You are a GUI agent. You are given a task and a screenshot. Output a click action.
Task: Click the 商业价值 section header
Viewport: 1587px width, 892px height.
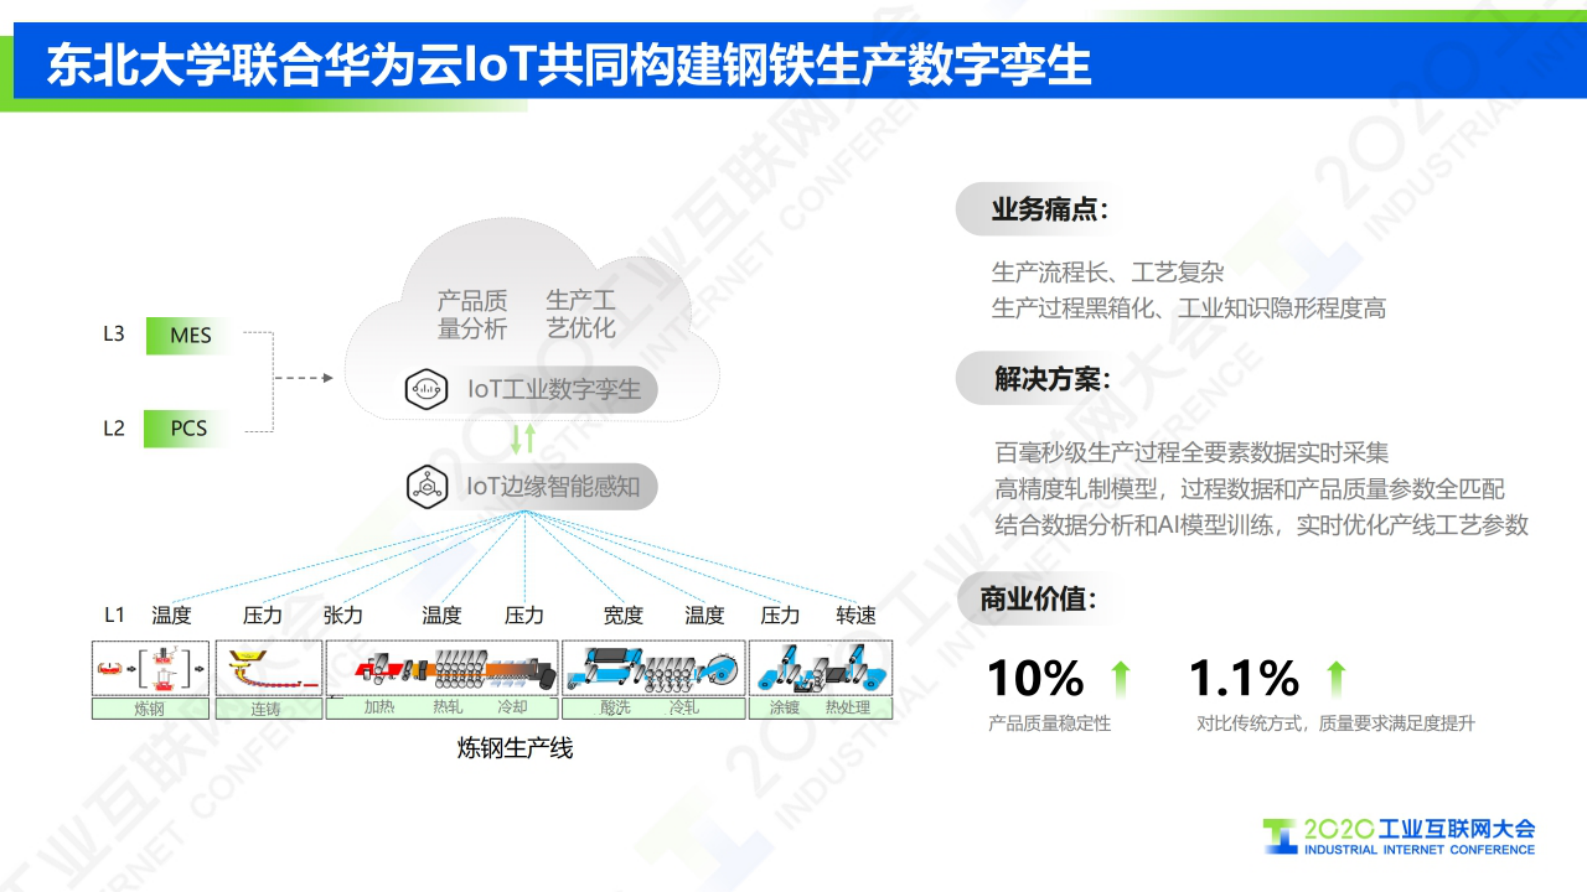coord(1038,599)
